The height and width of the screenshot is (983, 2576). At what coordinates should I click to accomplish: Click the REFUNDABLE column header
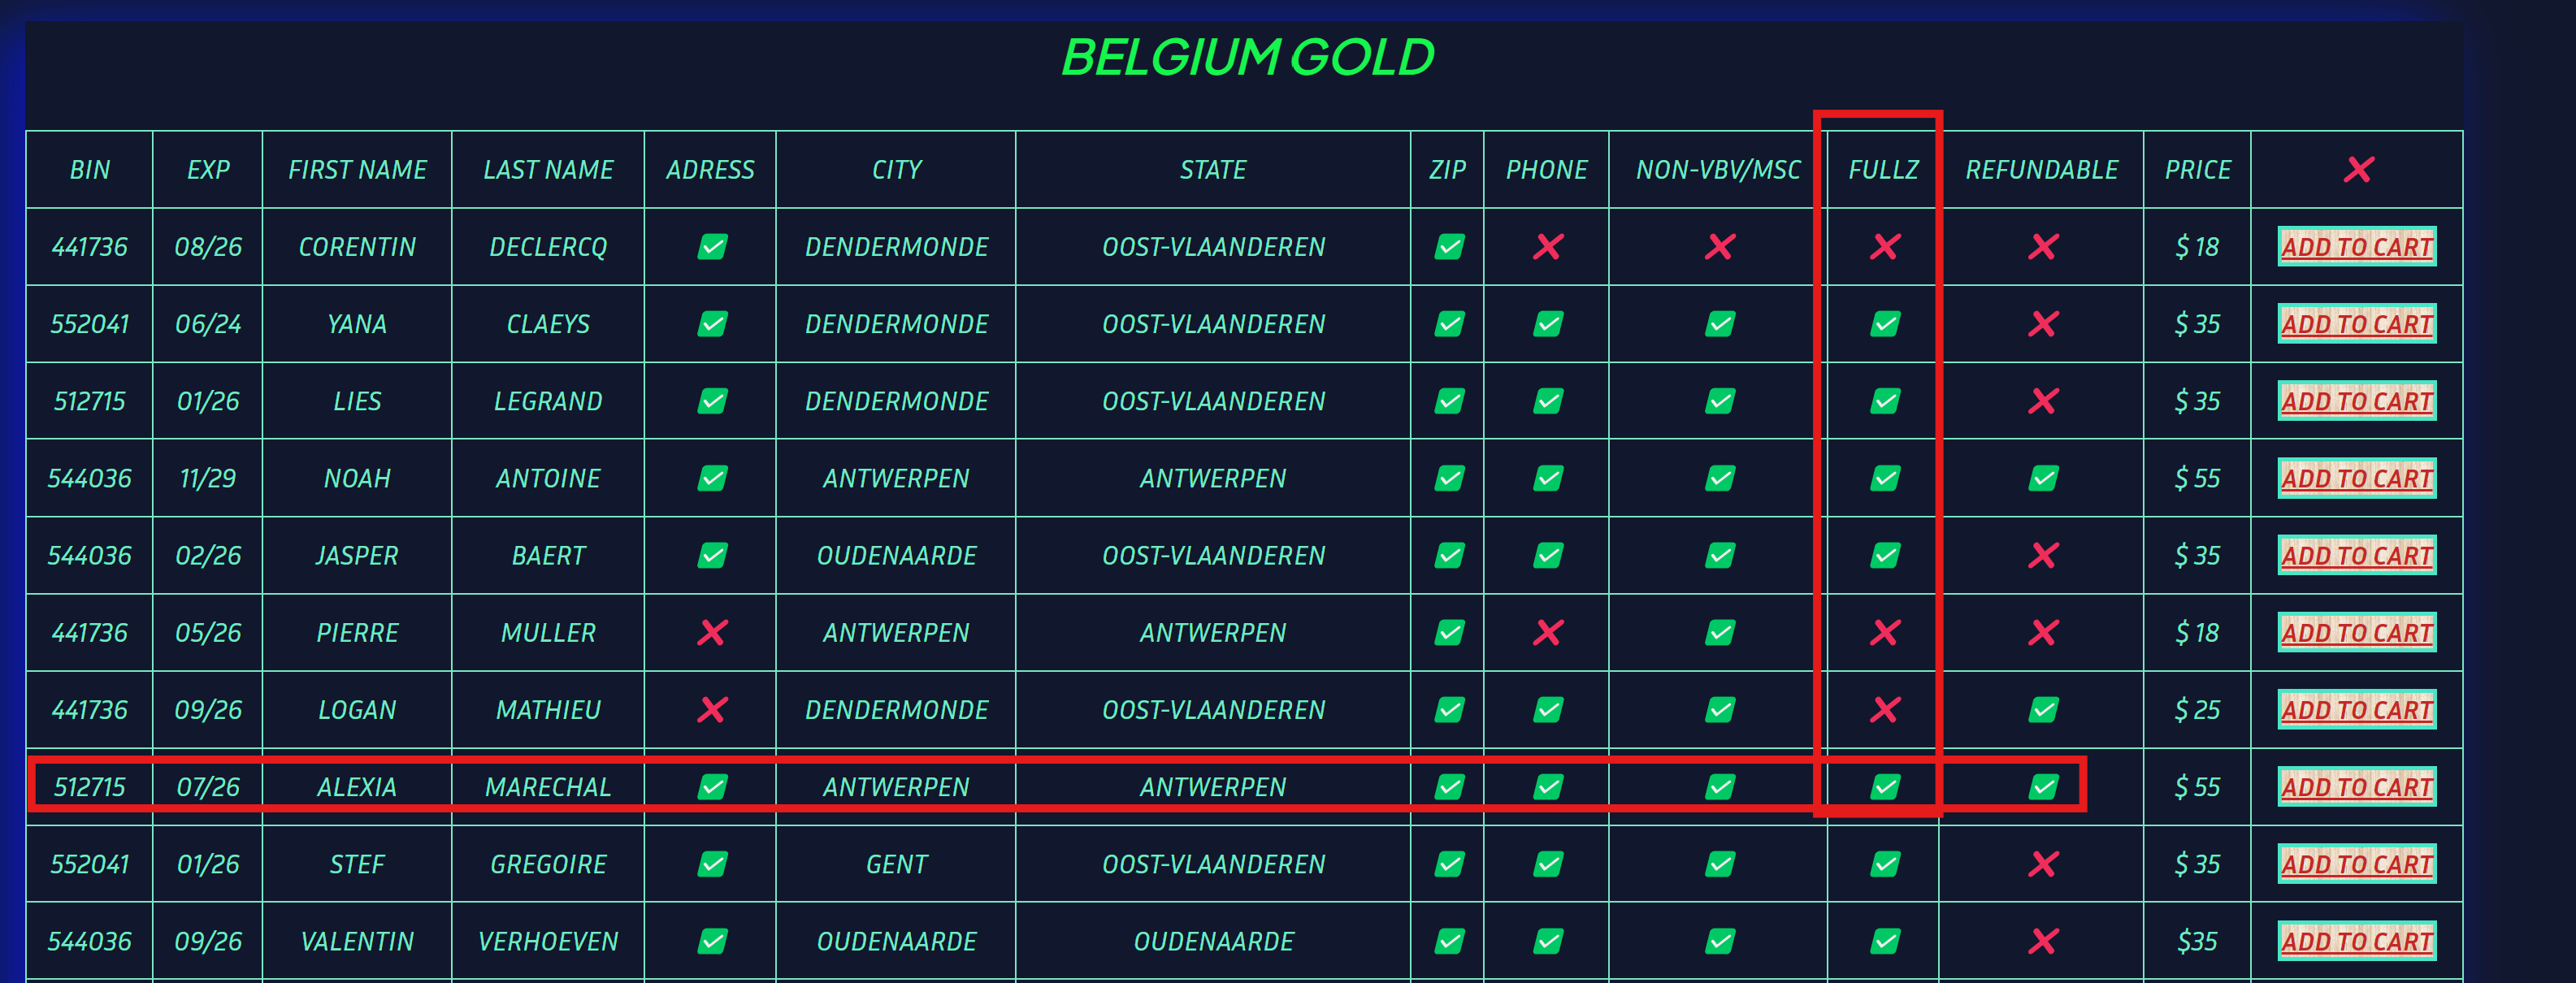tap(2041, 170)
